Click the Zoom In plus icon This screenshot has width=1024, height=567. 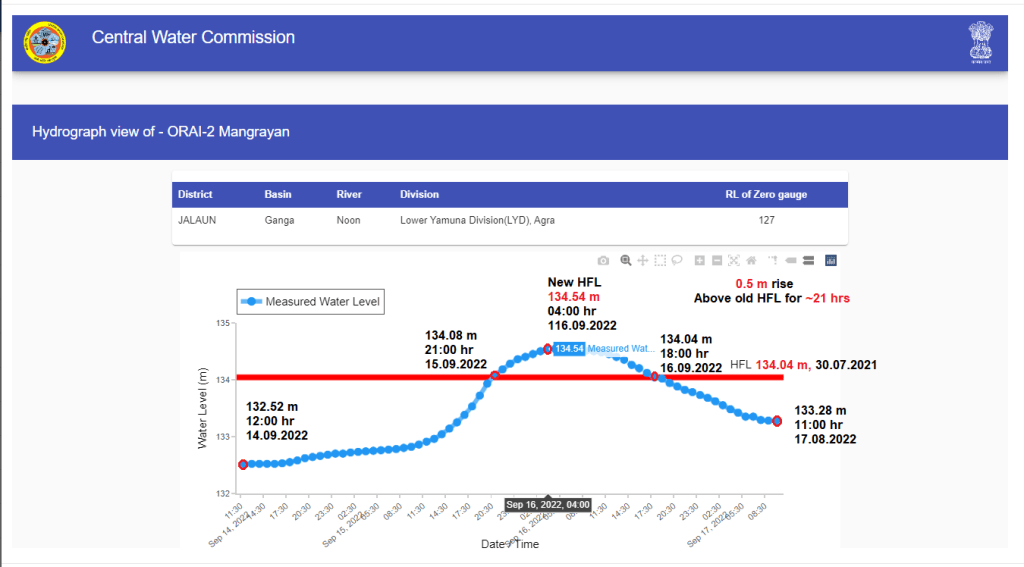click(x=700, y=261)
